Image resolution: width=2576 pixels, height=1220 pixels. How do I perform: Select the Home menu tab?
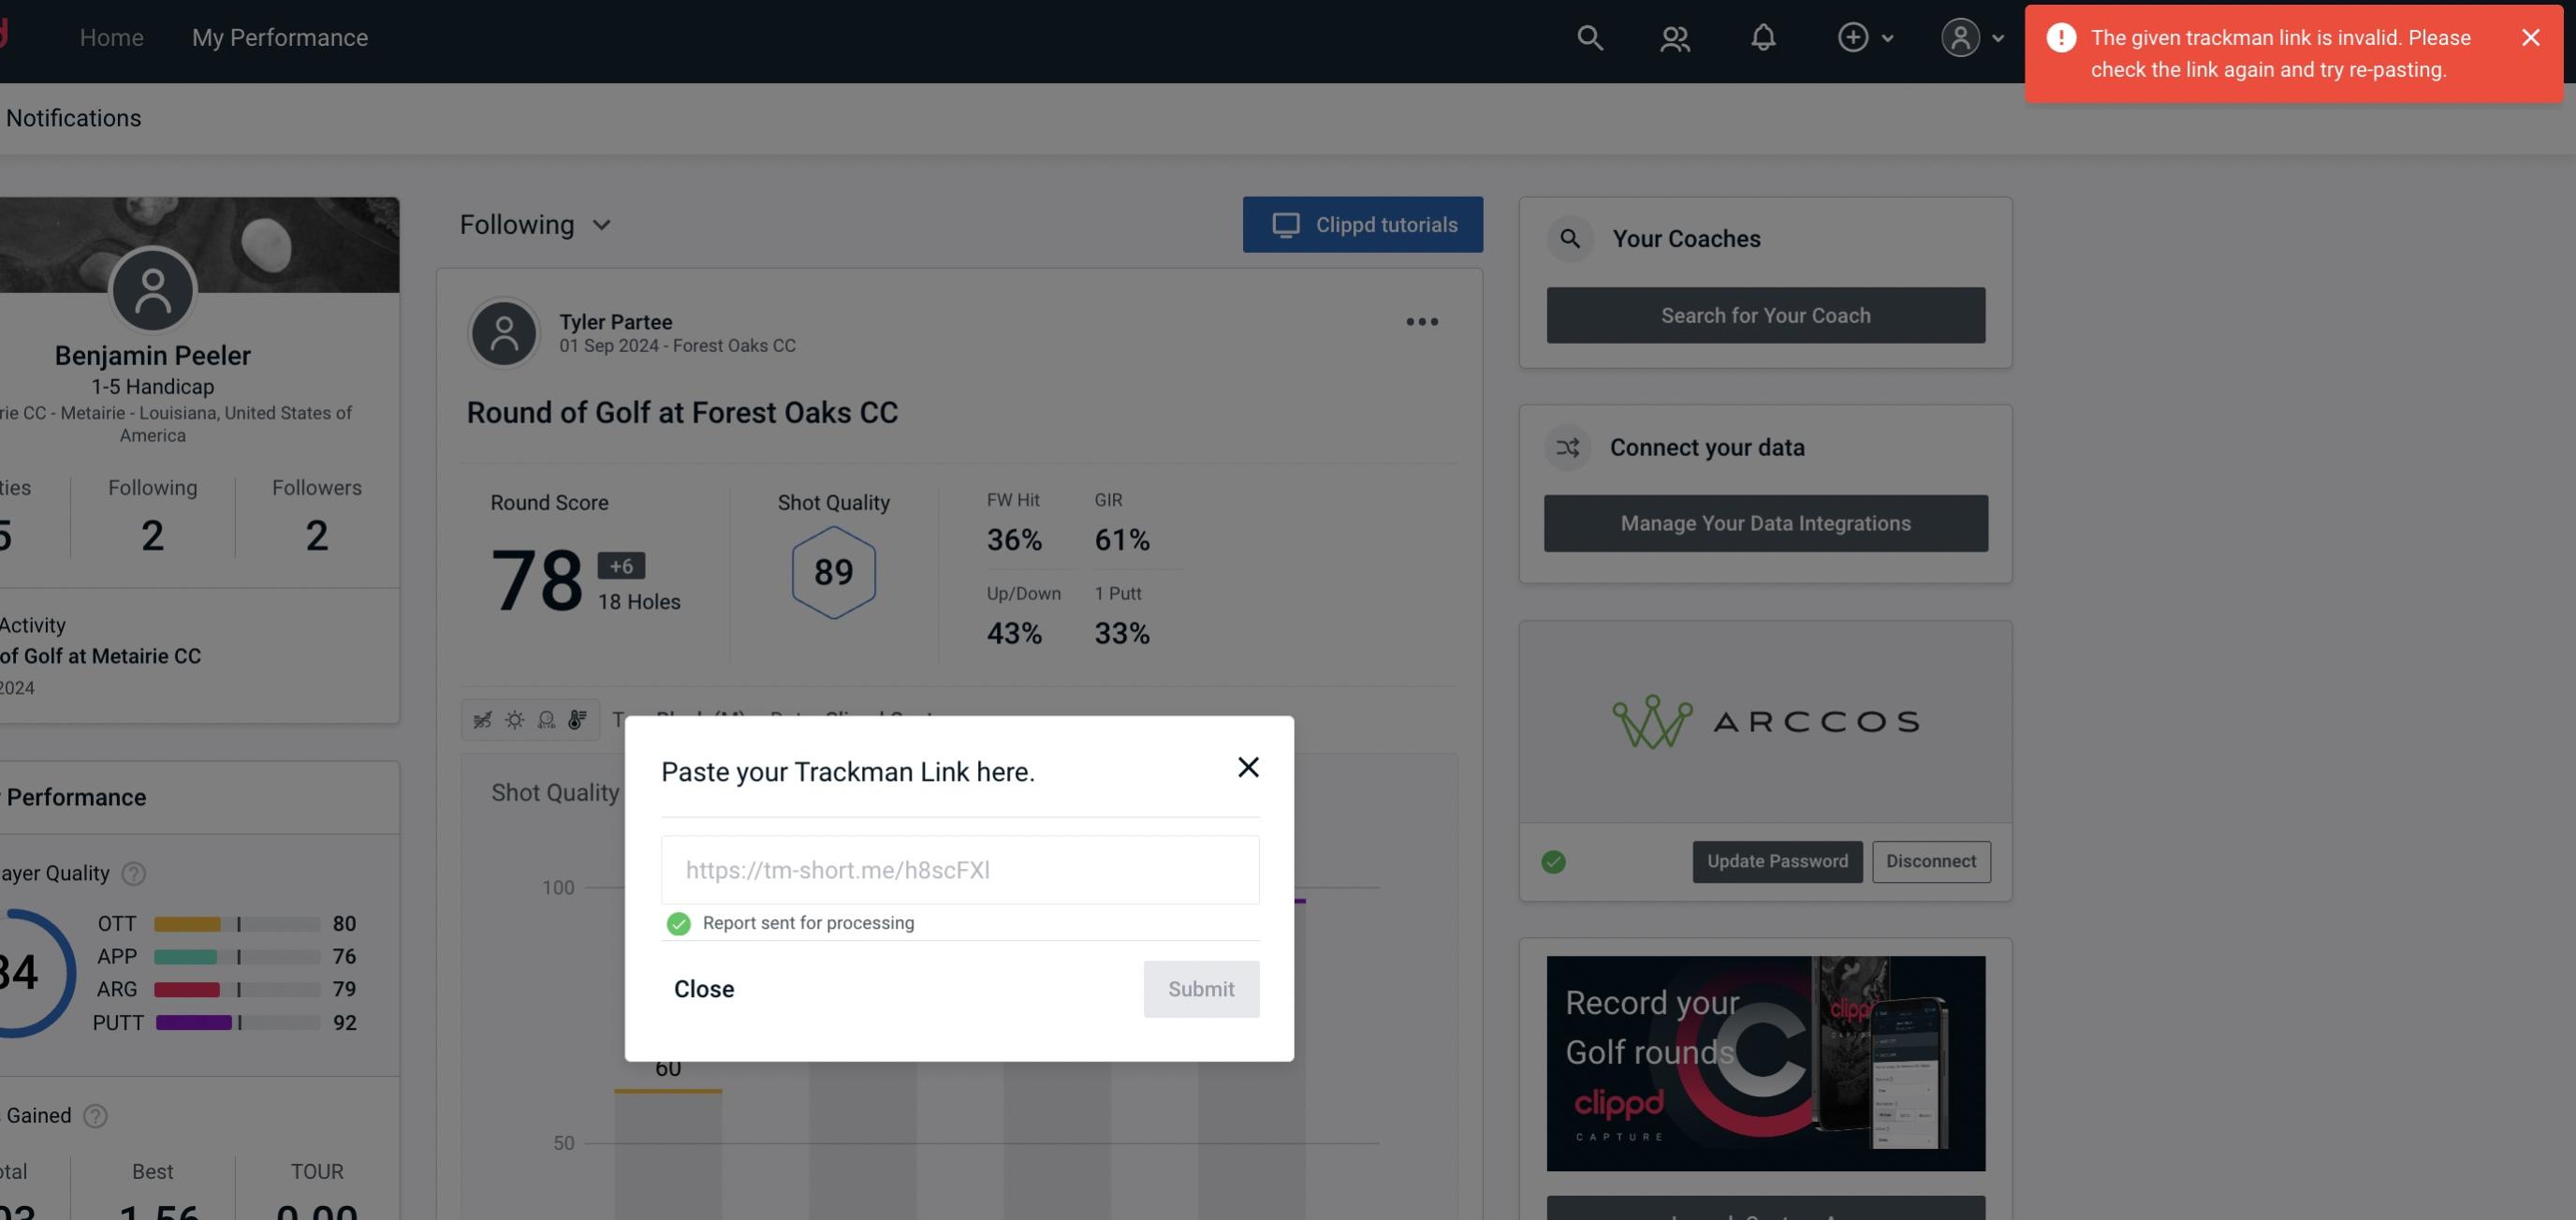[111, 37]
